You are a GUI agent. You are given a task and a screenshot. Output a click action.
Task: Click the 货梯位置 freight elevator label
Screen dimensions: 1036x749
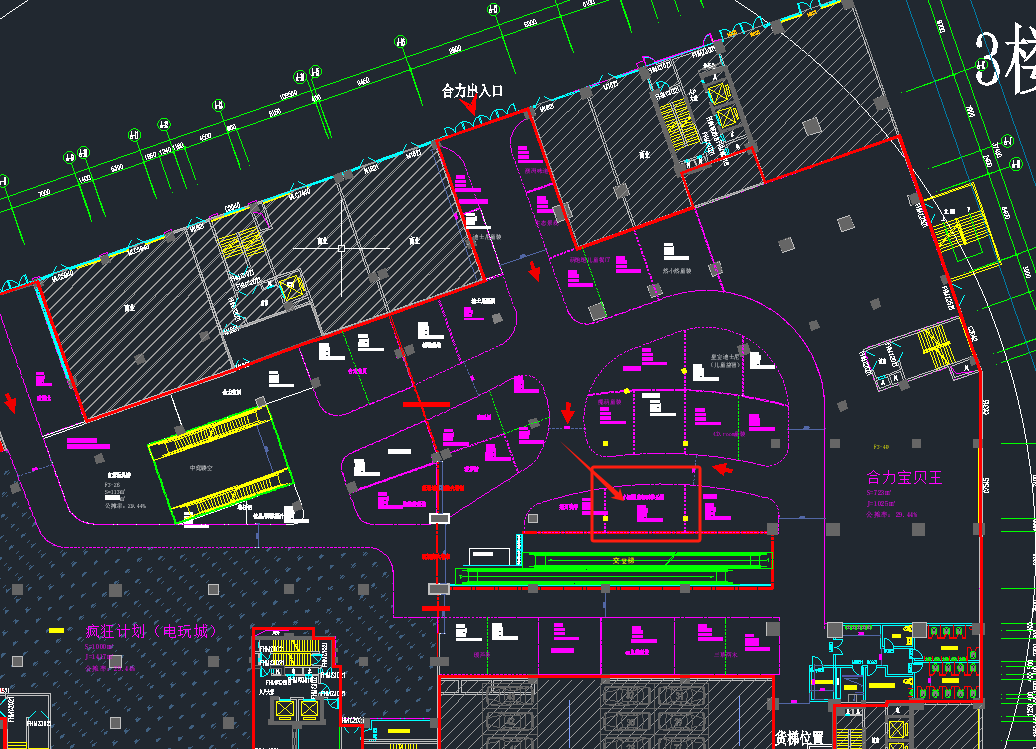(x=801, y=738)
